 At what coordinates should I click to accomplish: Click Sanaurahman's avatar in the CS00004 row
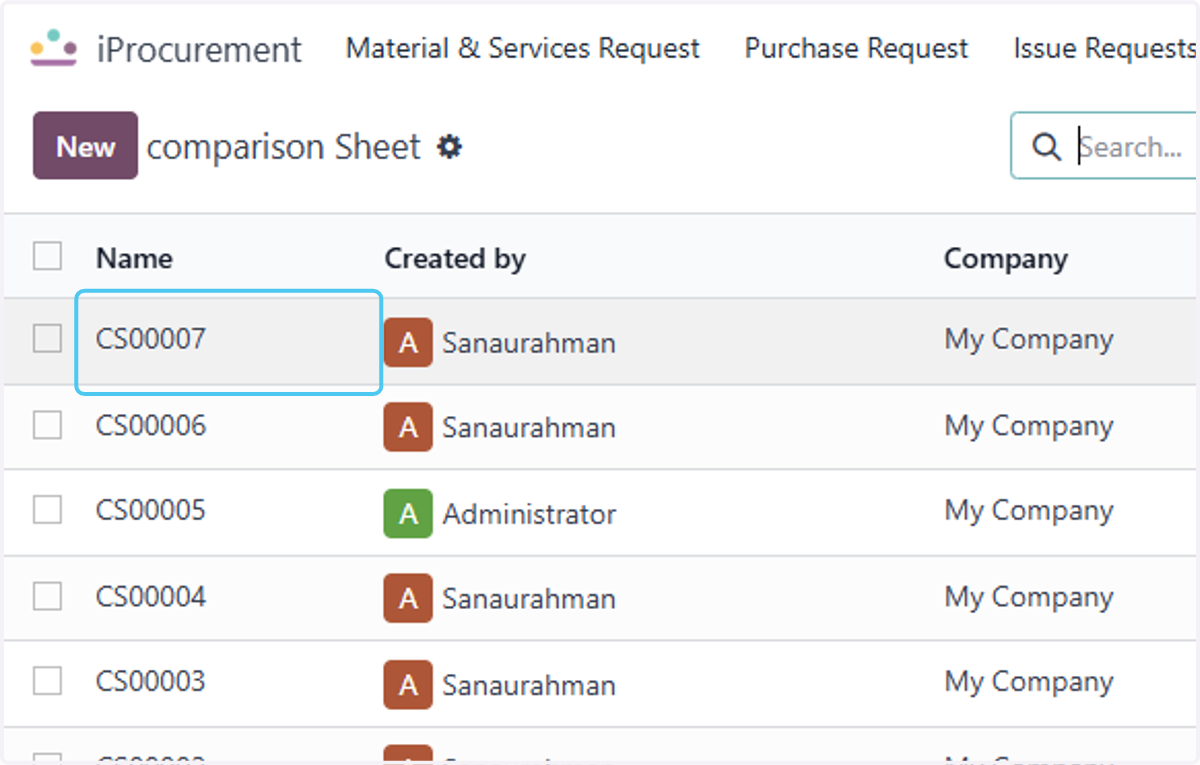pos(408,598)
